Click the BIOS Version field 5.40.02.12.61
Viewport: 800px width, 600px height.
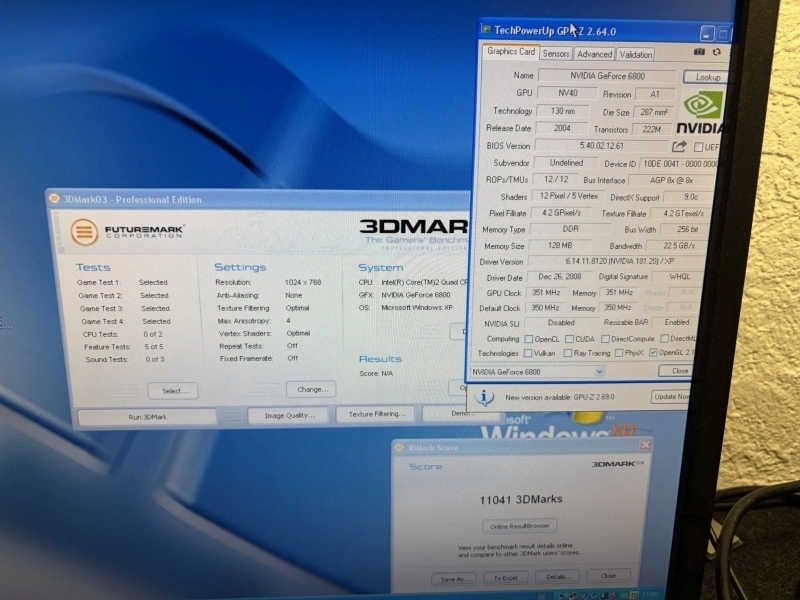(x=601, y=145)
